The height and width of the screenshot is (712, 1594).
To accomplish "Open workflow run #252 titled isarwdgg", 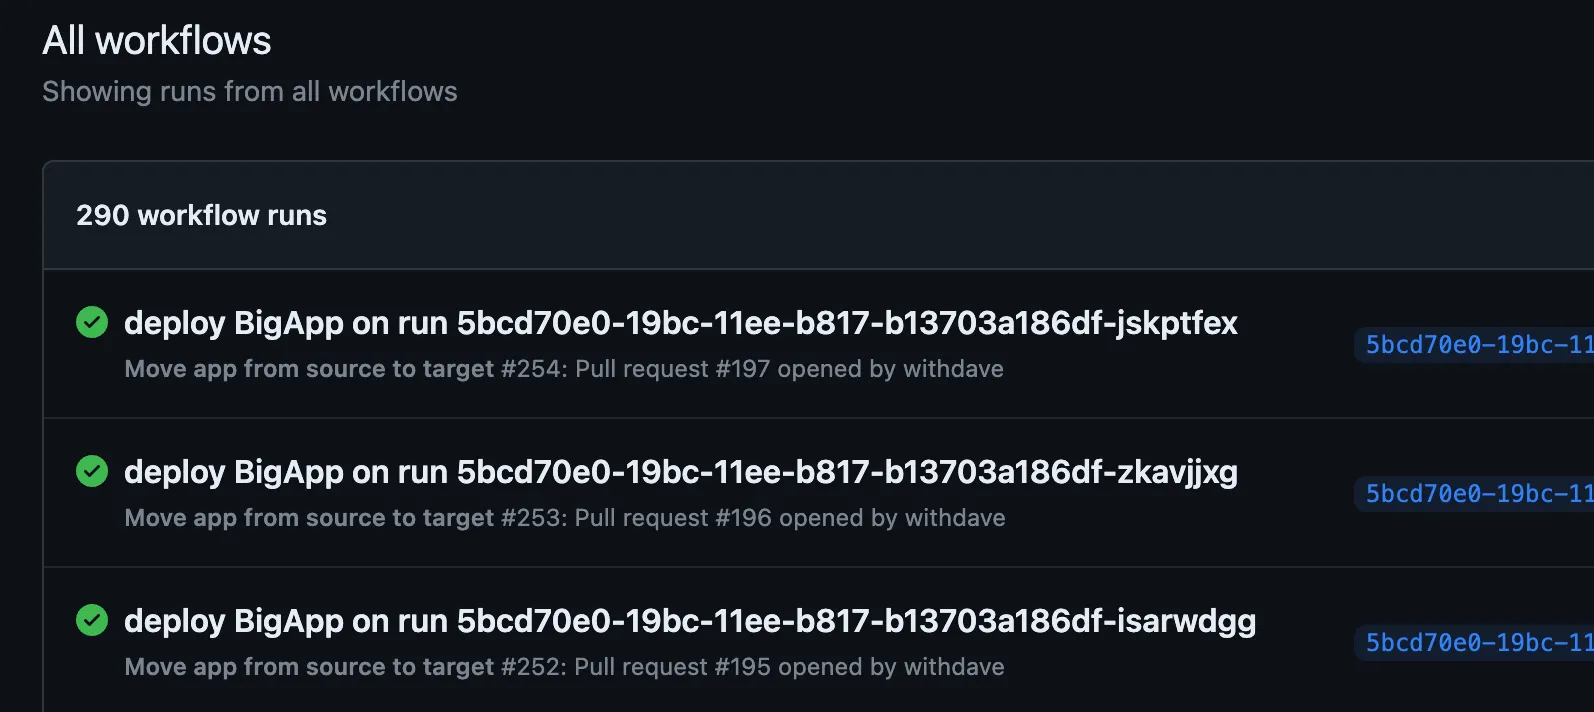I will pyautogui.click(x=688, y=620).
